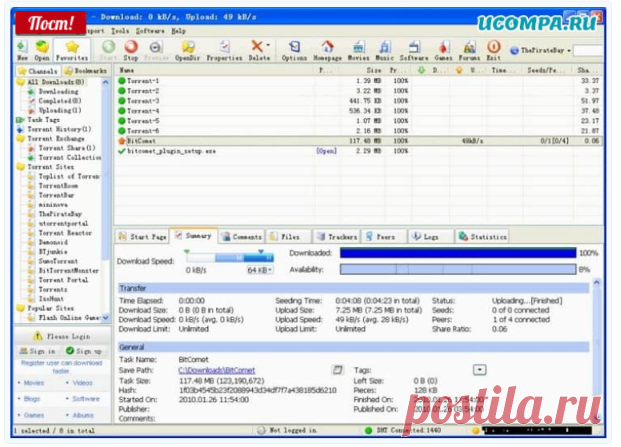This screenshot has height=447, width=621.
Task: Open the Favorites toolbar button
Action: (x=72, y=50)
